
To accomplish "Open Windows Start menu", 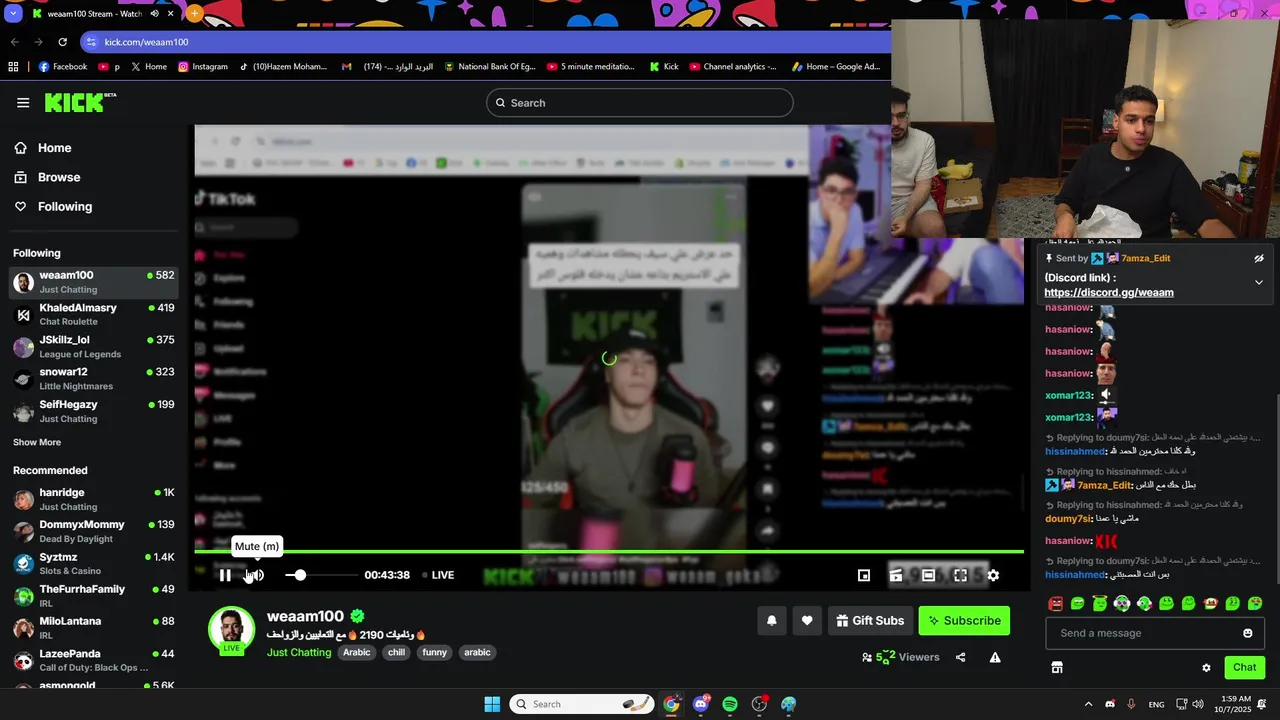I will [x=492, y=704].
